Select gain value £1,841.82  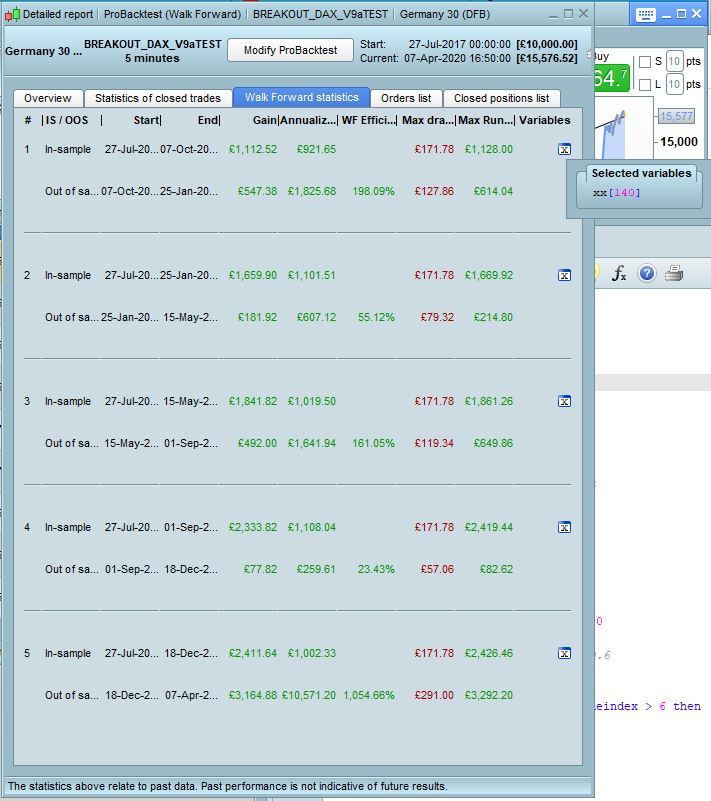click(x=252, y=401)
